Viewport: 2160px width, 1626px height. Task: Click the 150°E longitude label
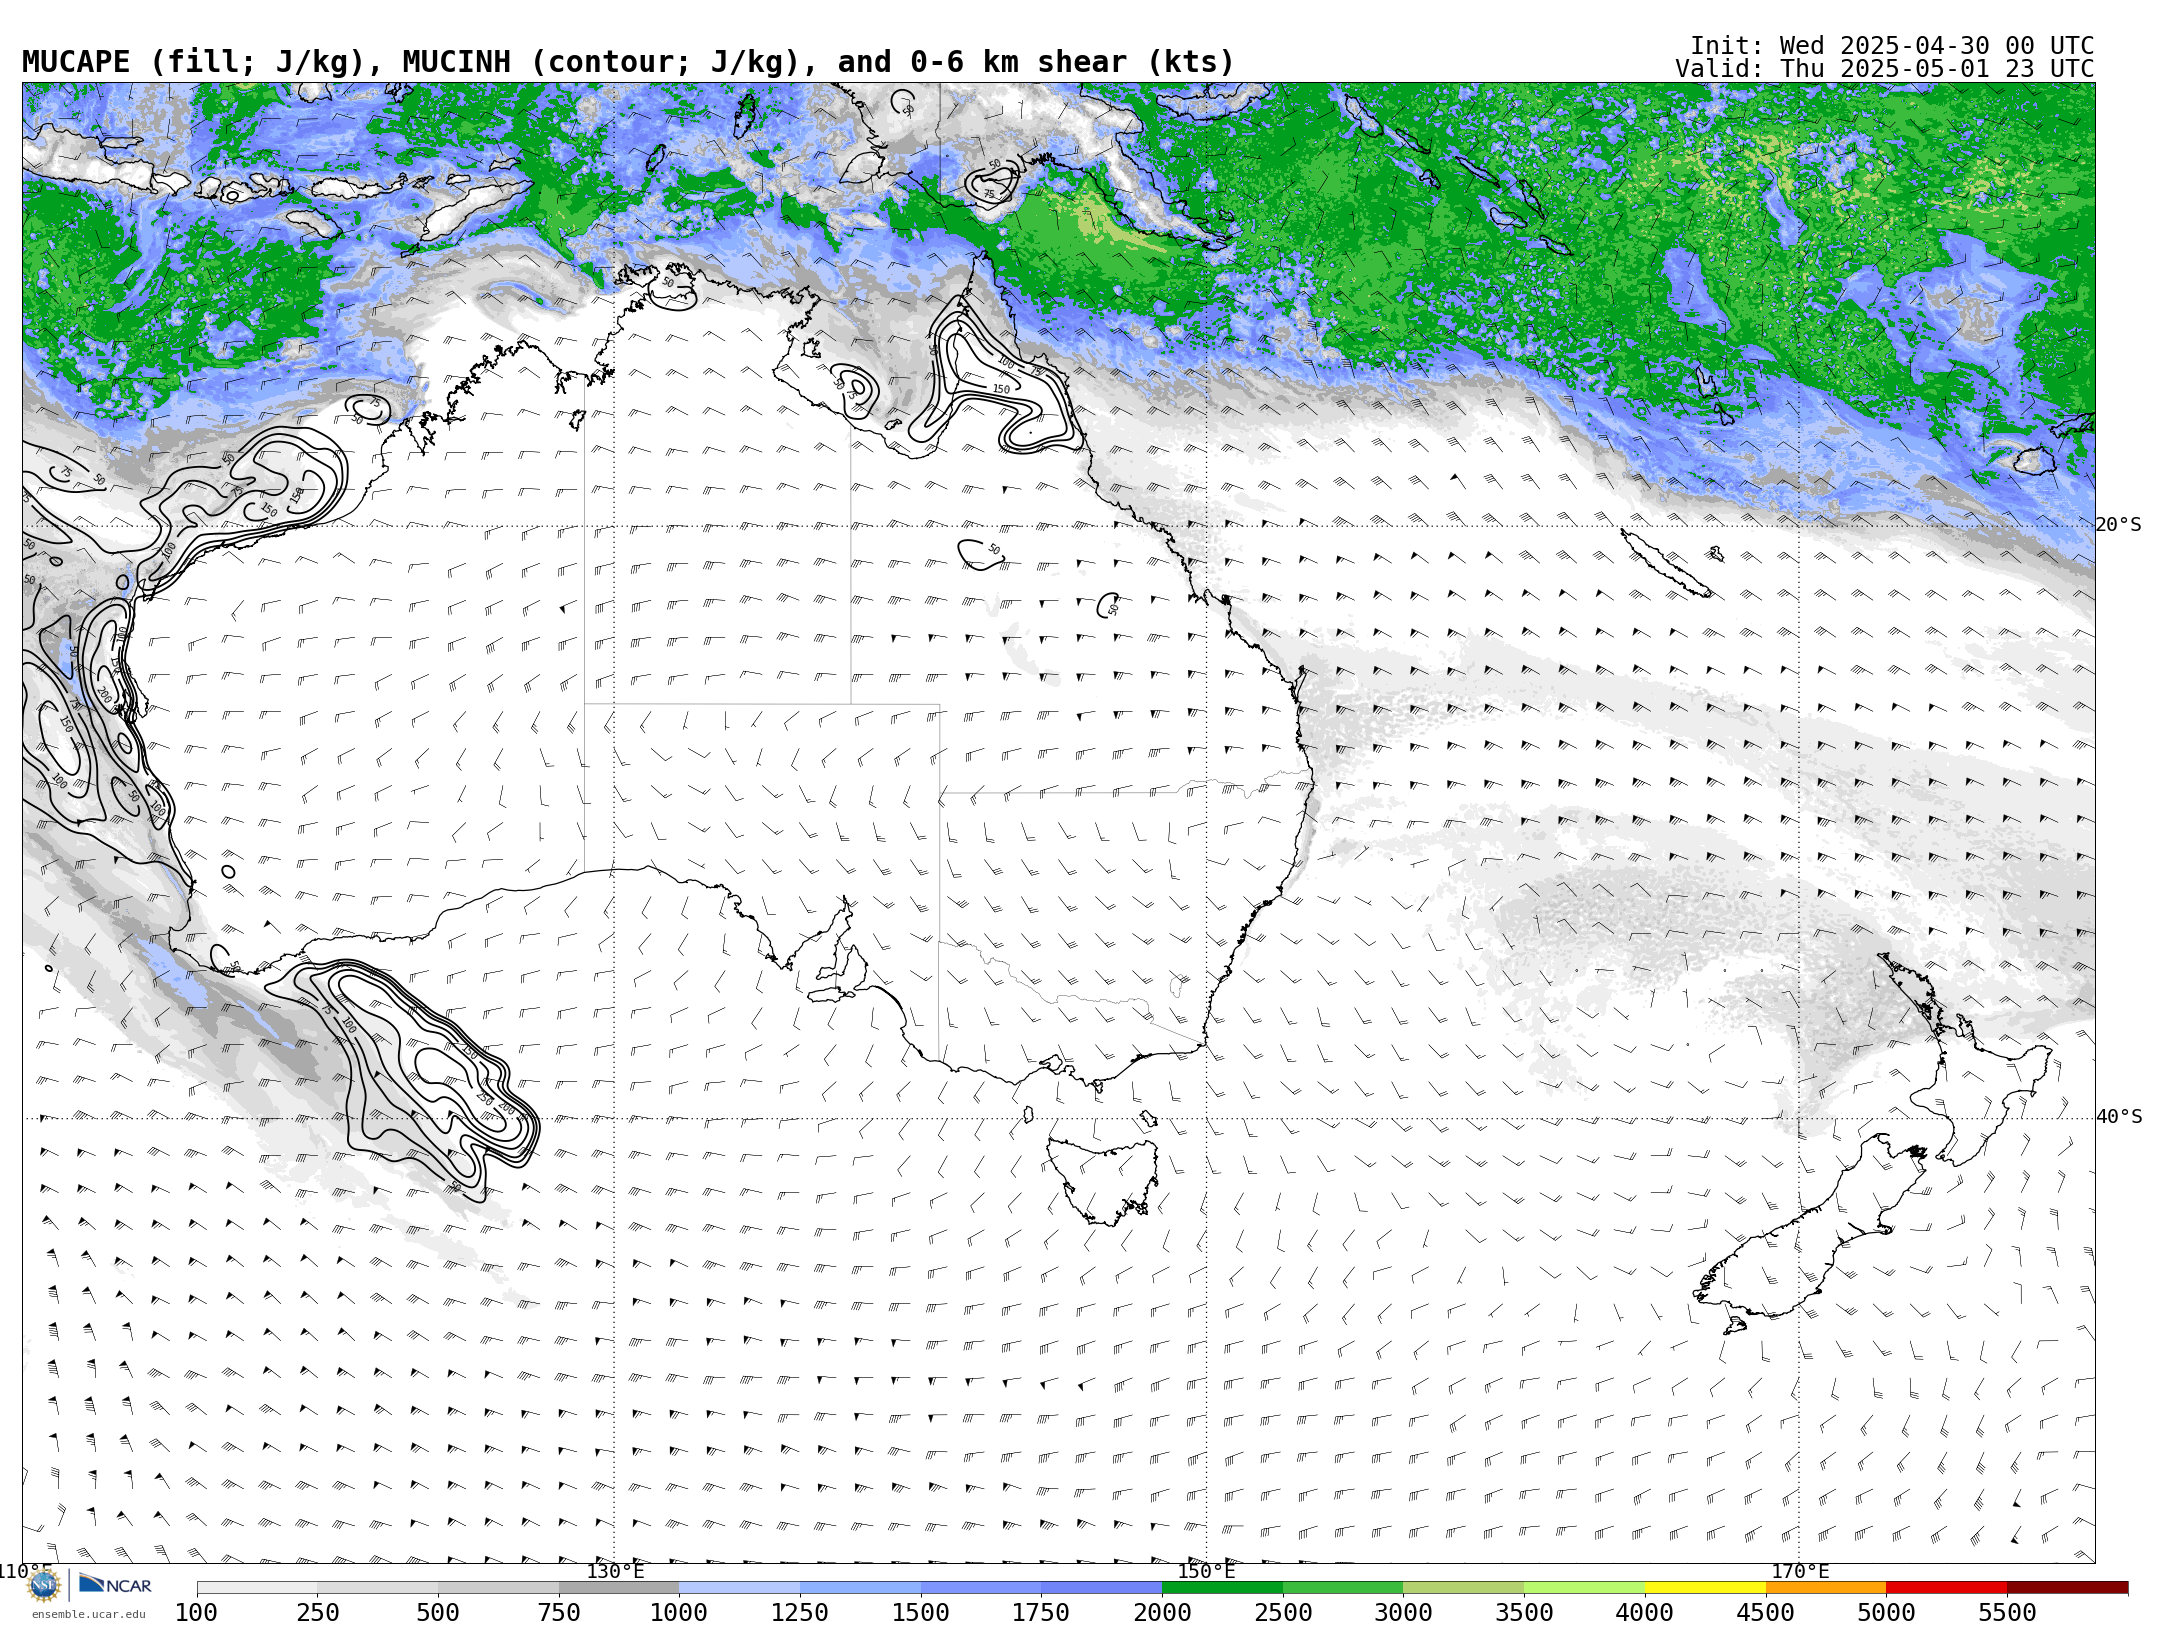click(1206, 1571)
